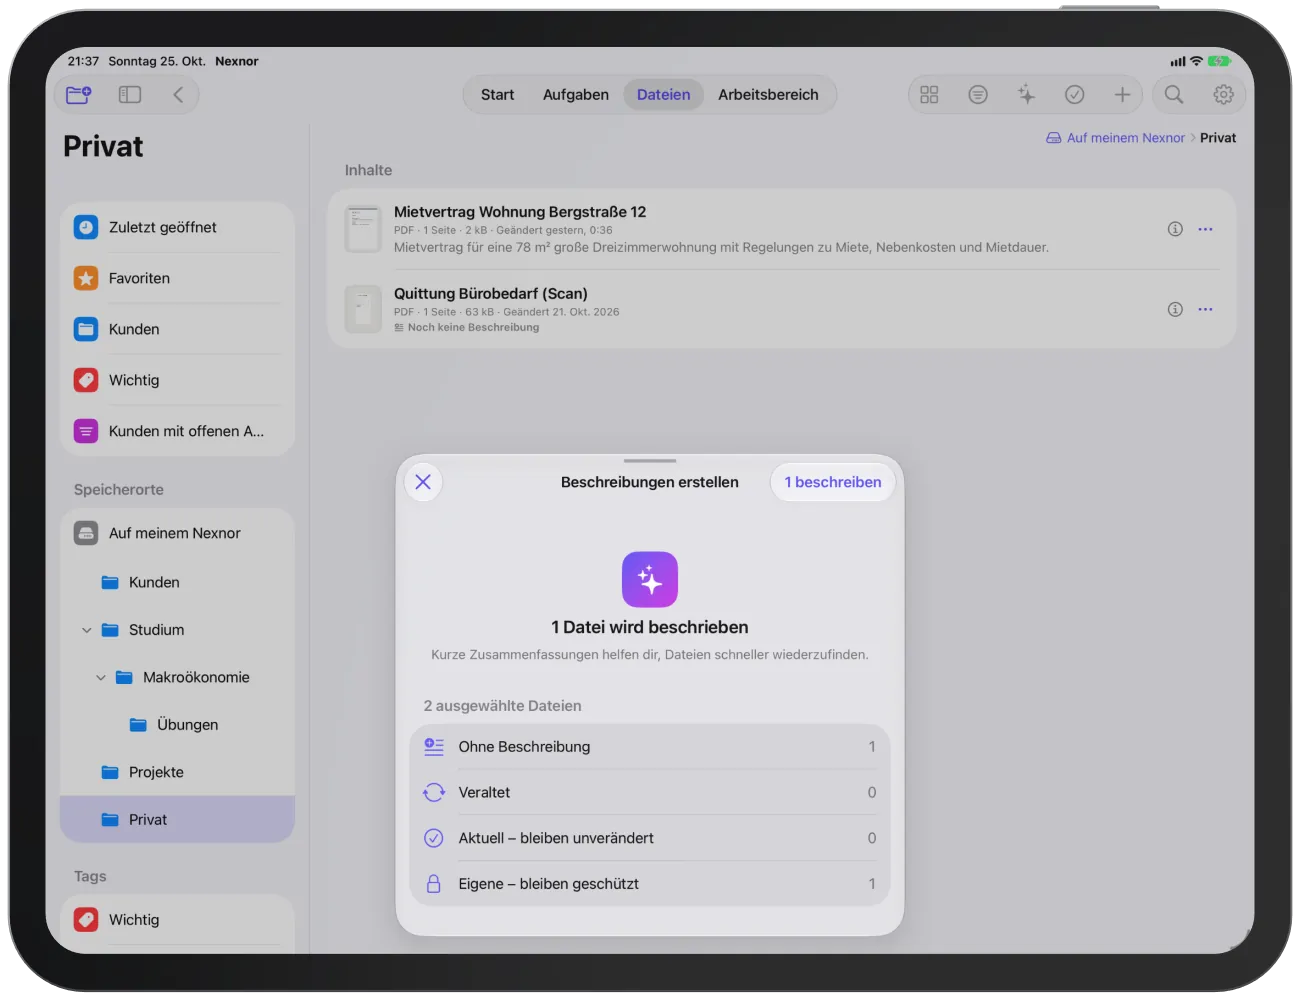1300x998 pixels.
Task: Select 'Eigene – bleiben geschützt' row
Action: click(x=650, y=884)
